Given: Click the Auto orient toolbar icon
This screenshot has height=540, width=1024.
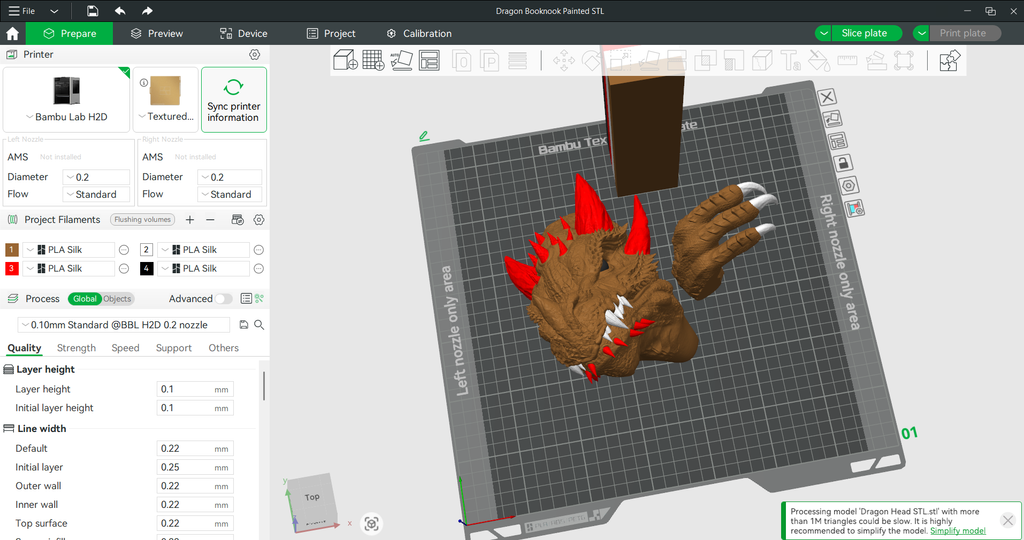Looking at the screenshot, I should (x=401, y=61).
